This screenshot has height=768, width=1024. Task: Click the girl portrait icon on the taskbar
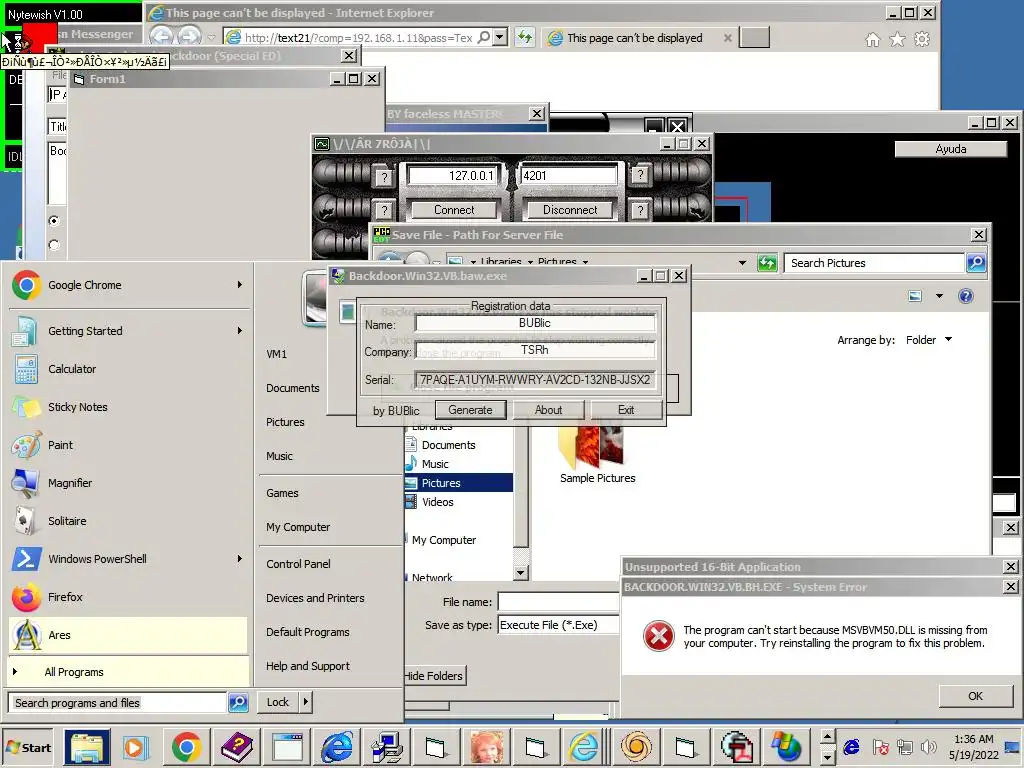487,747
